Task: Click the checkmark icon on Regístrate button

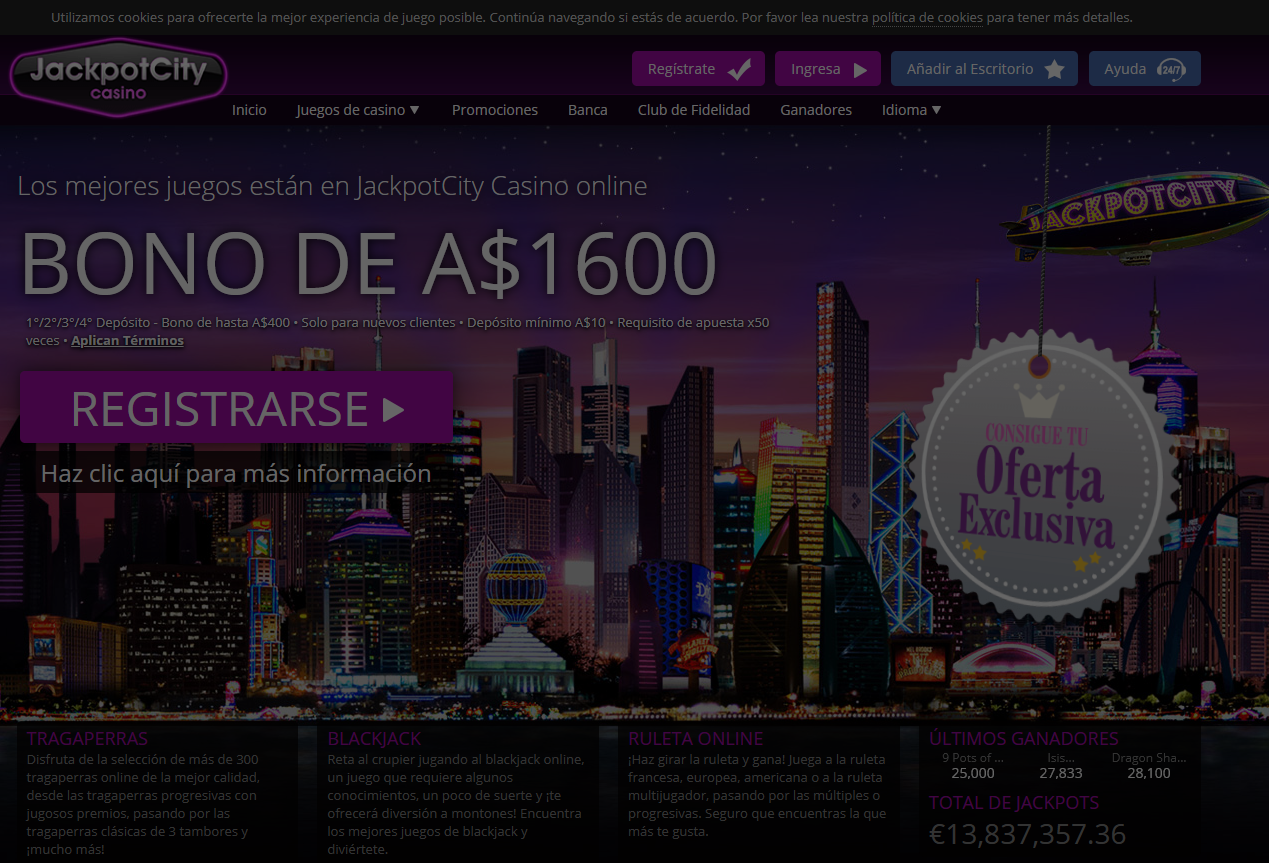Action: [740, 68]
